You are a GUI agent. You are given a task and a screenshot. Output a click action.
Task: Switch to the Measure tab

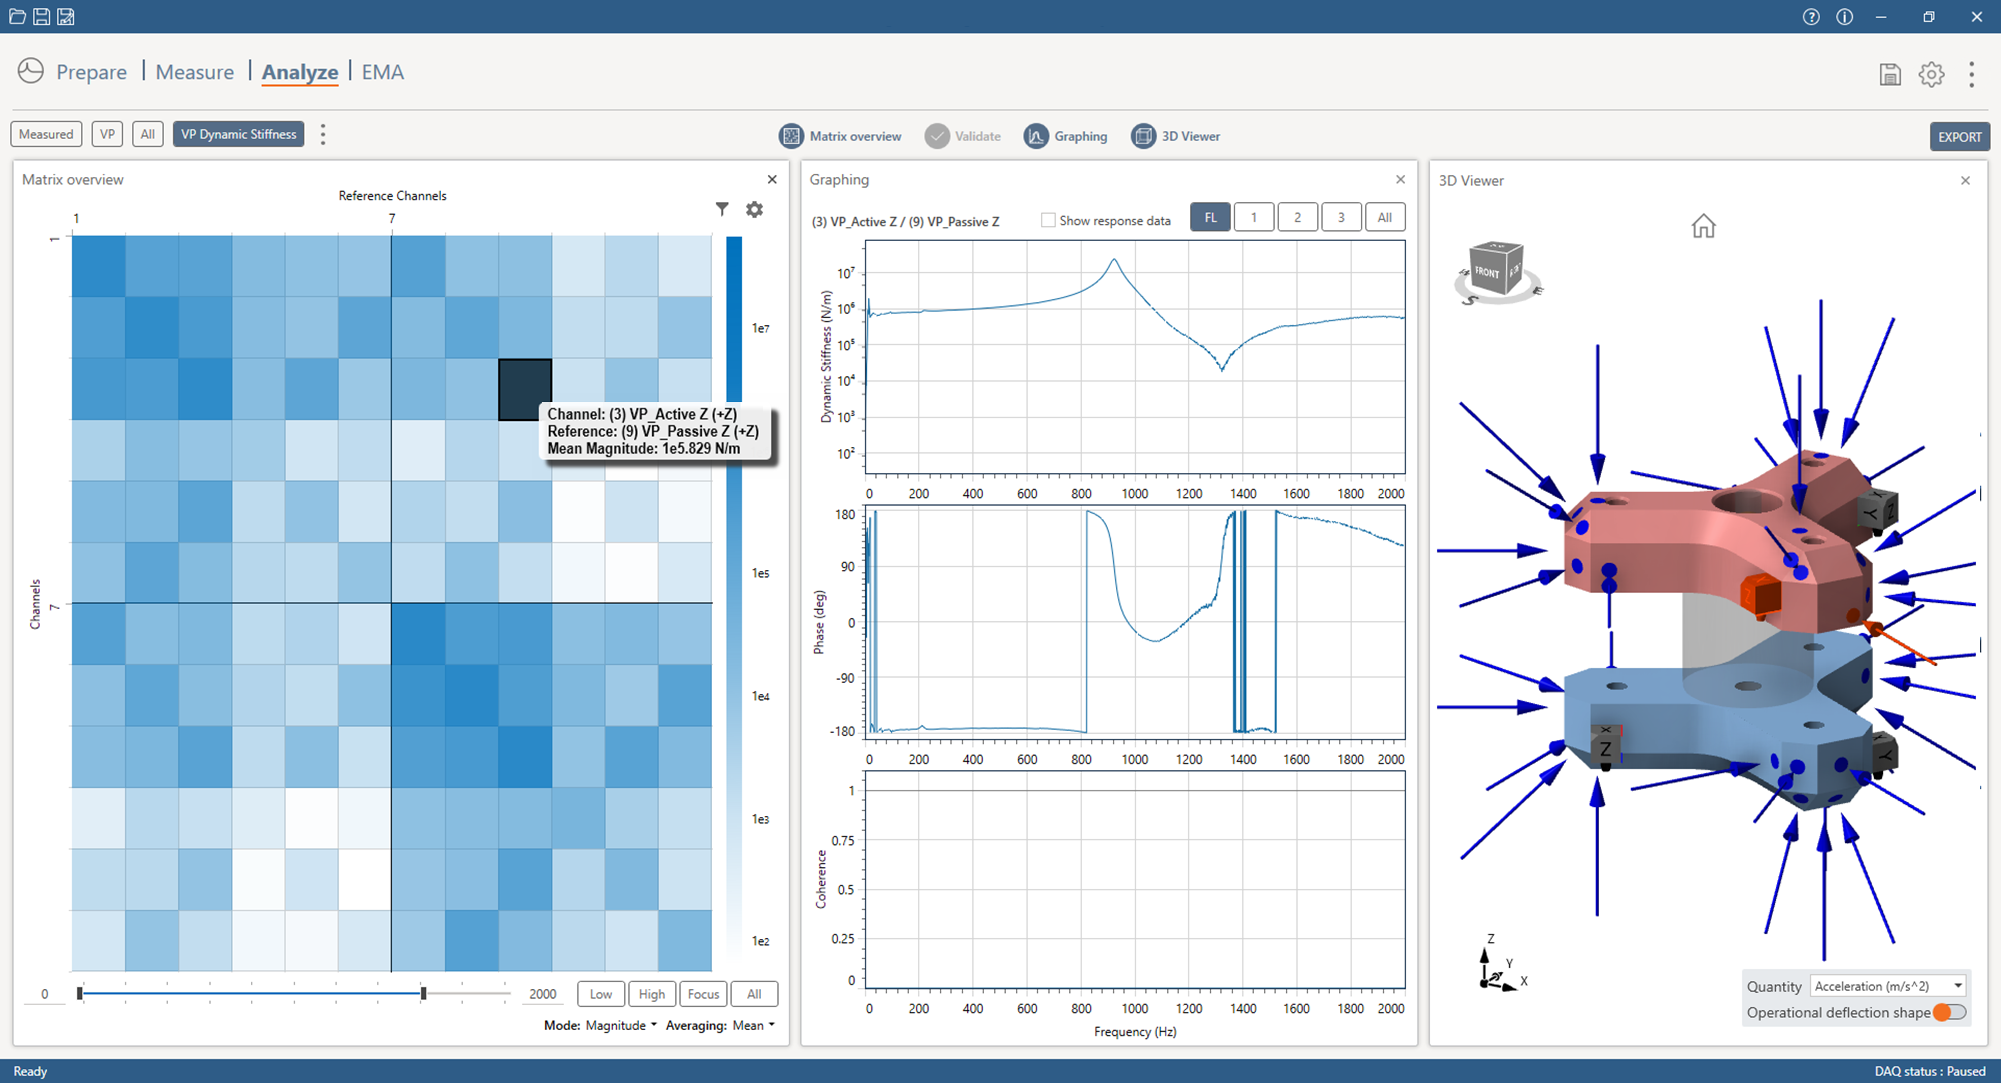click(x=195, y=72)
